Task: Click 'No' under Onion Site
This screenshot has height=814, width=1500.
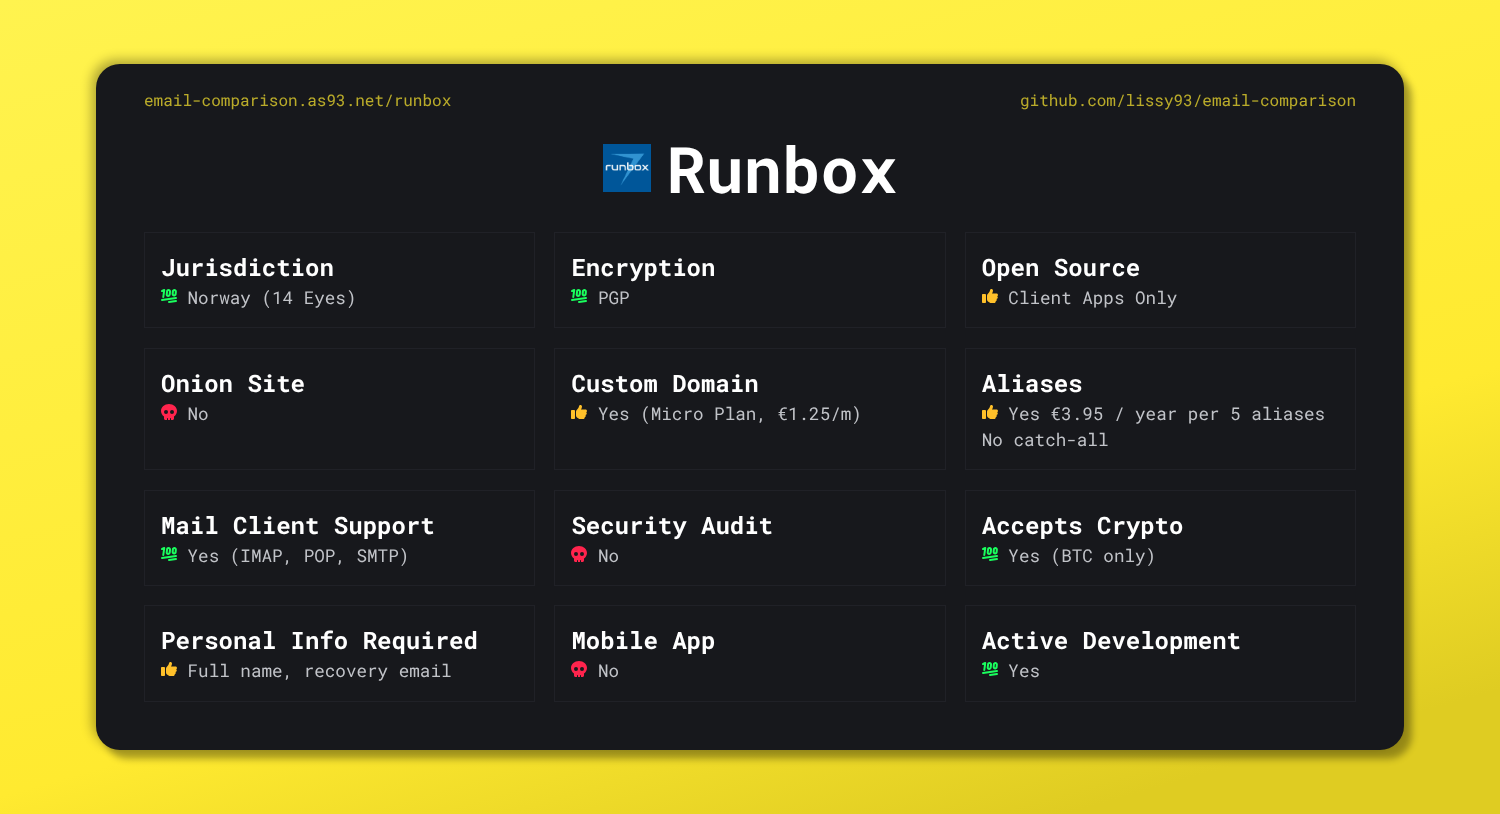Action: pyautogui.click(x=198, y=414)
